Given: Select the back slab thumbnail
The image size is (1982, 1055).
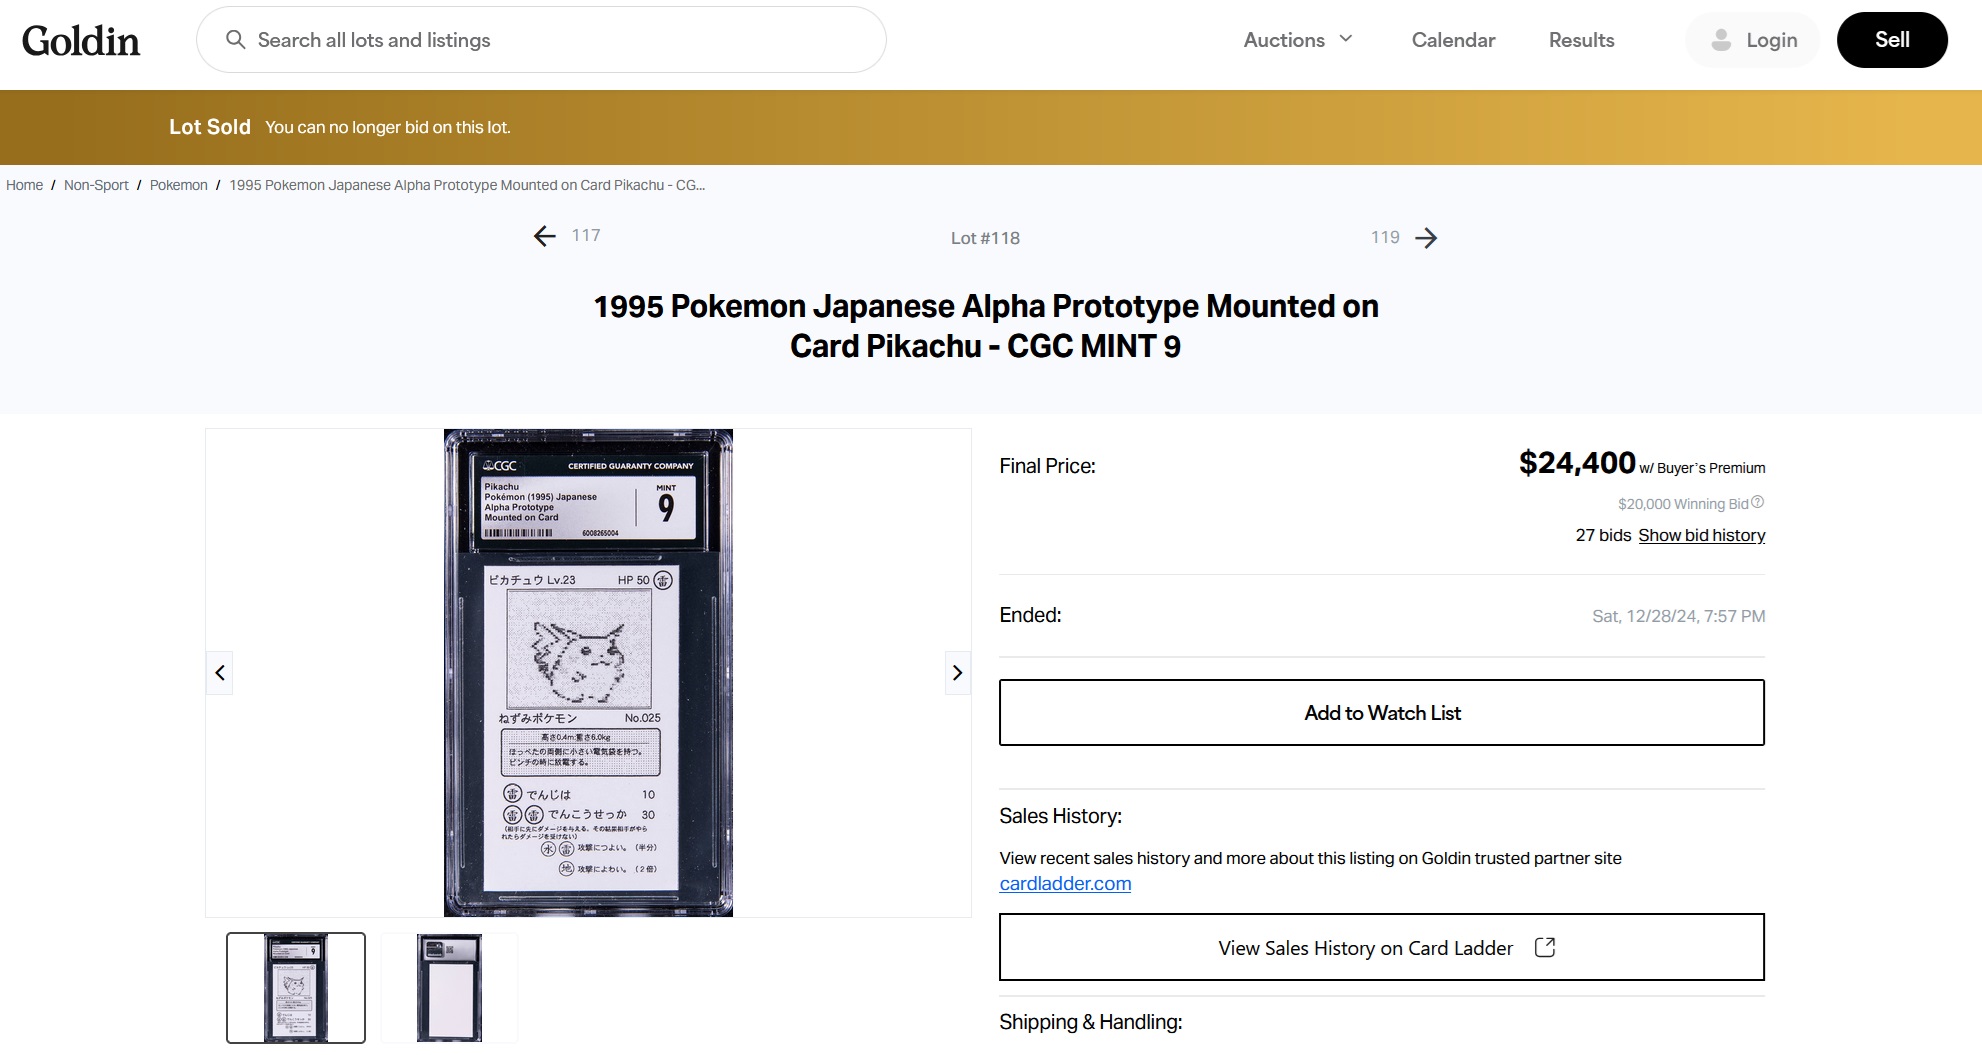Looking at the screenshot, I should pyautogui.click(x=449, y=988).
